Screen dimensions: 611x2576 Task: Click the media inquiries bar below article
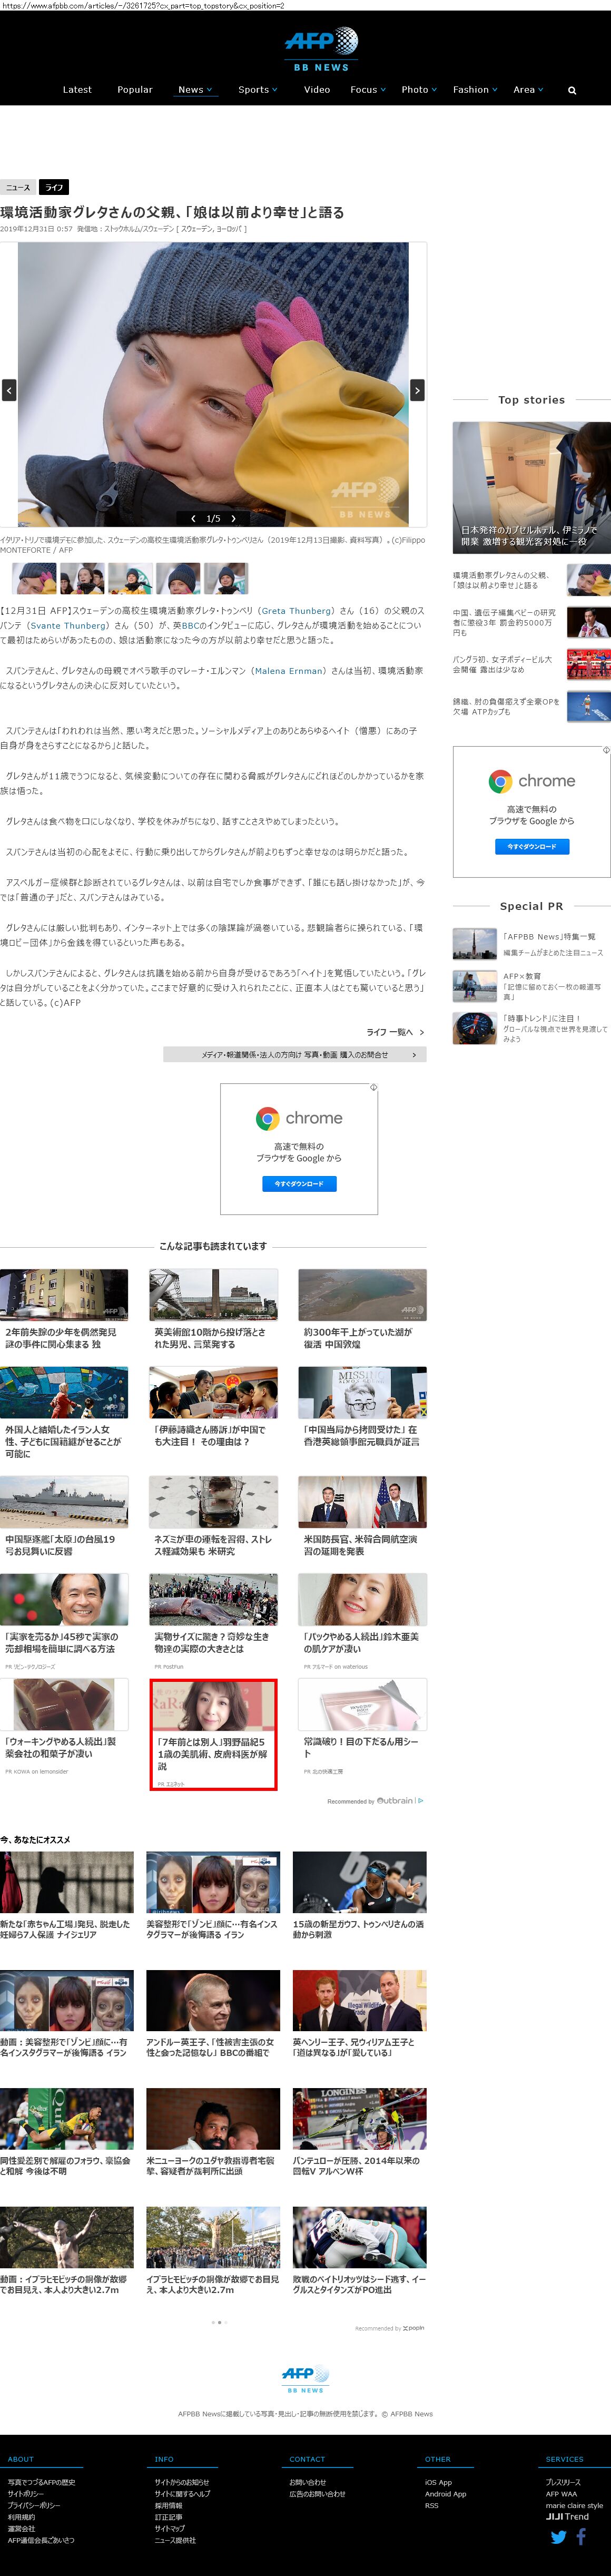tap(295, 1054)
